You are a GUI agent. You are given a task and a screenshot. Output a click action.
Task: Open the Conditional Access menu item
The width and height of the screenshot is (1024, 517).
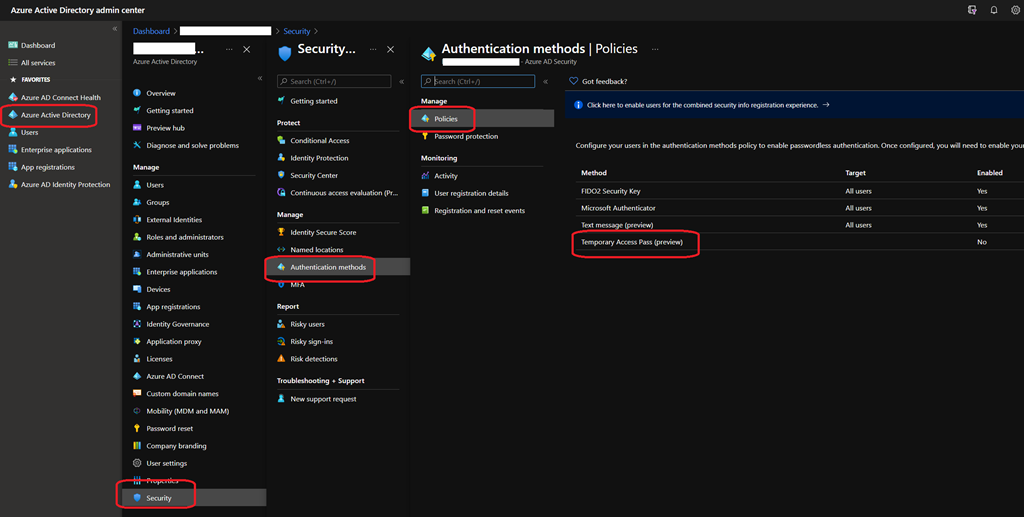pyautogui.click(x=319, y=141)
